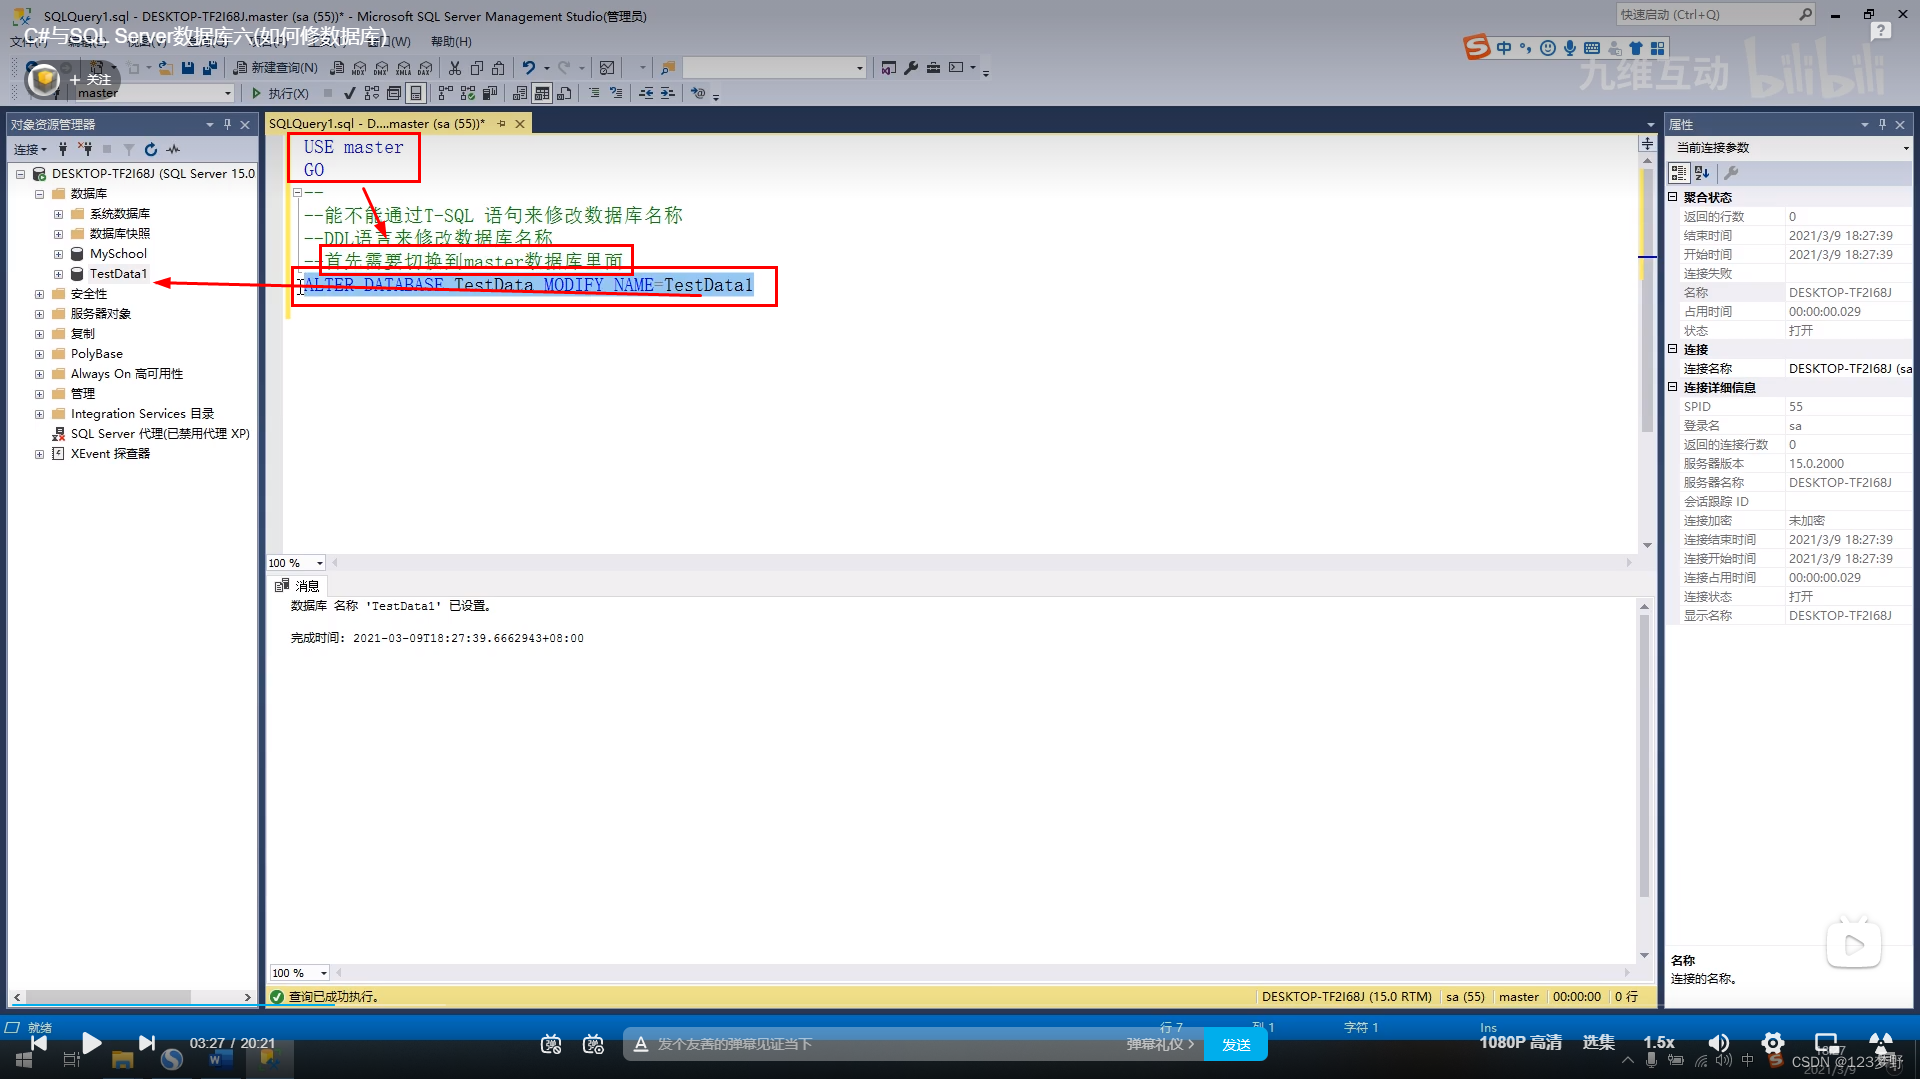
Task: Uncomment the selected lines icon
Action: 616,93
